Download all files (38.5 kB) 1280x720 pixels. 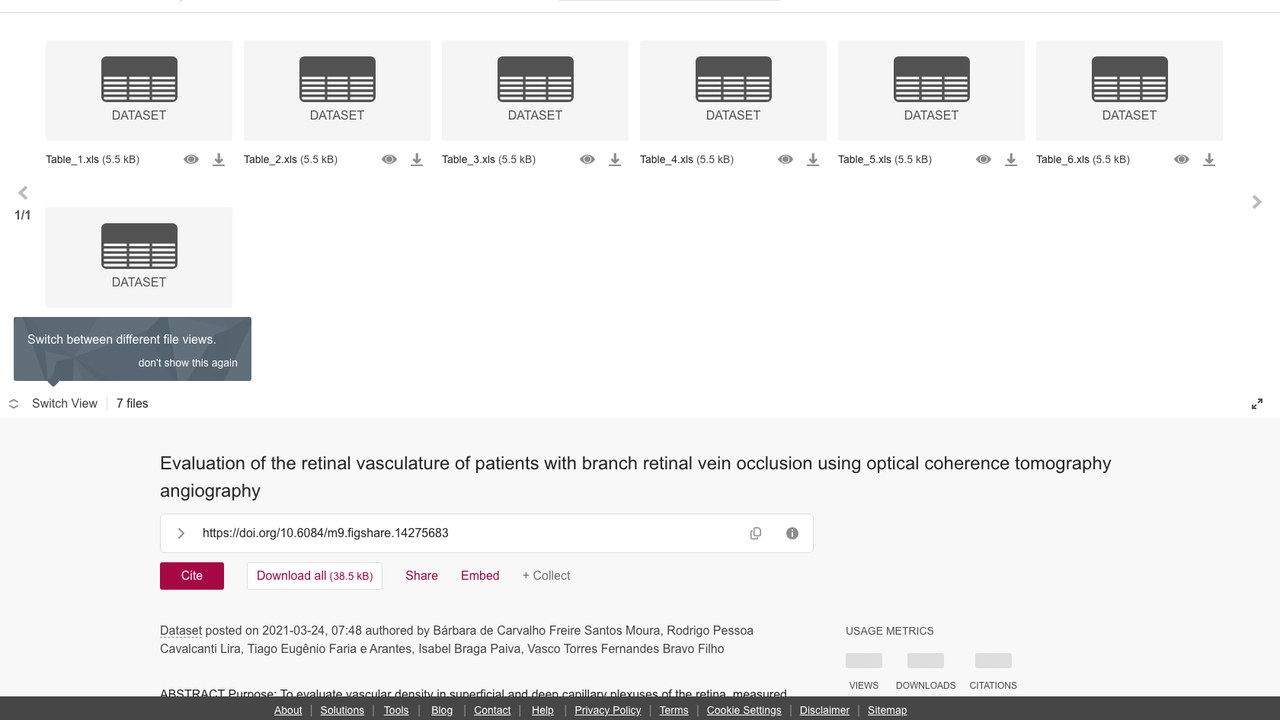pyautogui.click(x=314, y=576)
